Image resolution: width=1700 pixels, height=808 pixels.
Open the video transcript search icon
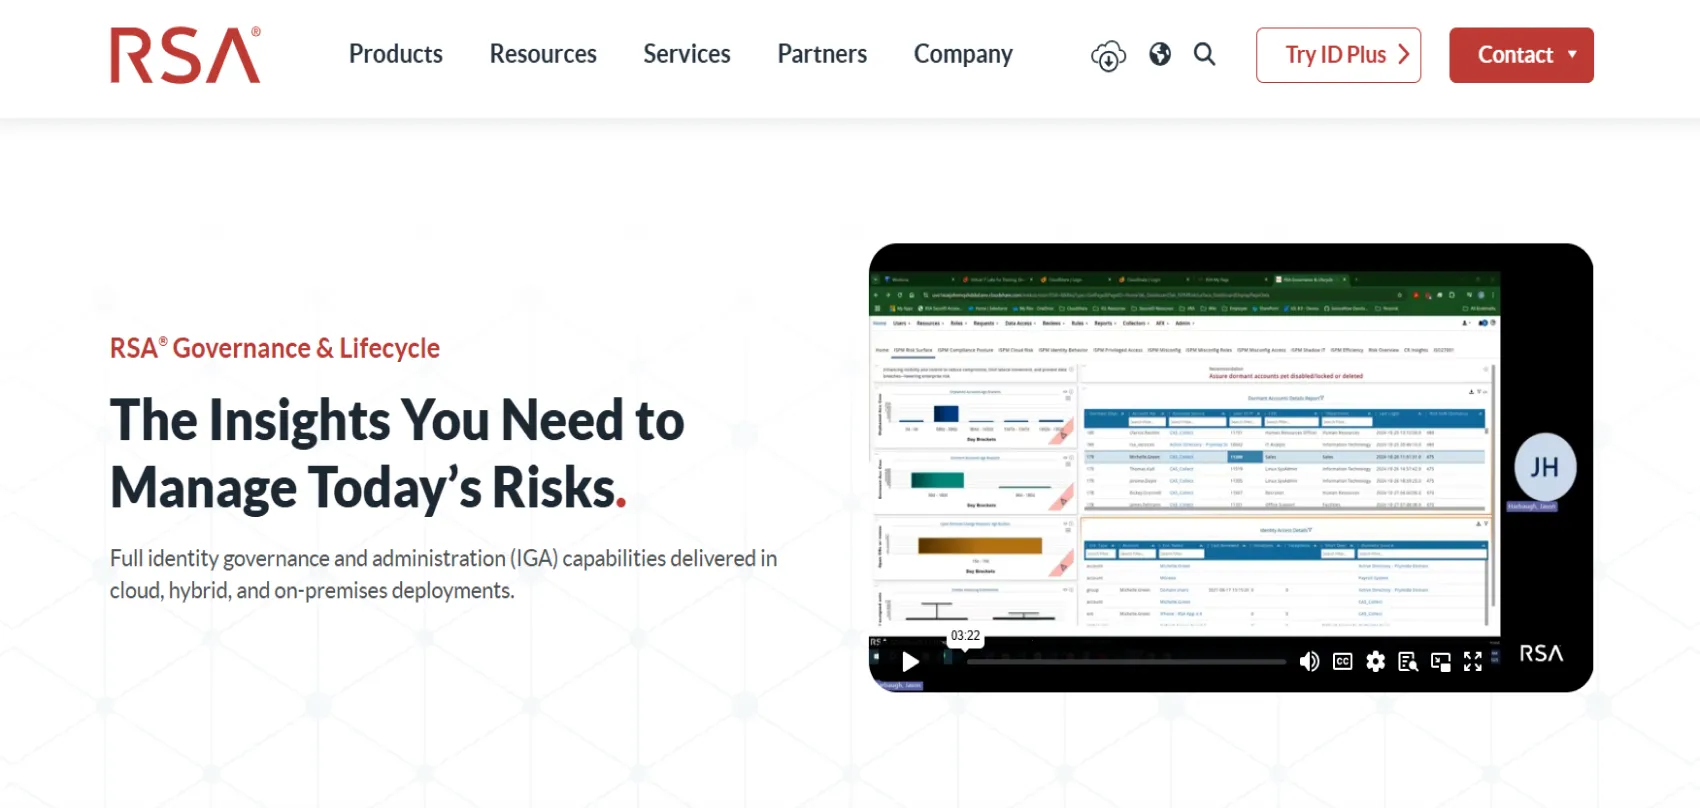(x=1408, y=662)
